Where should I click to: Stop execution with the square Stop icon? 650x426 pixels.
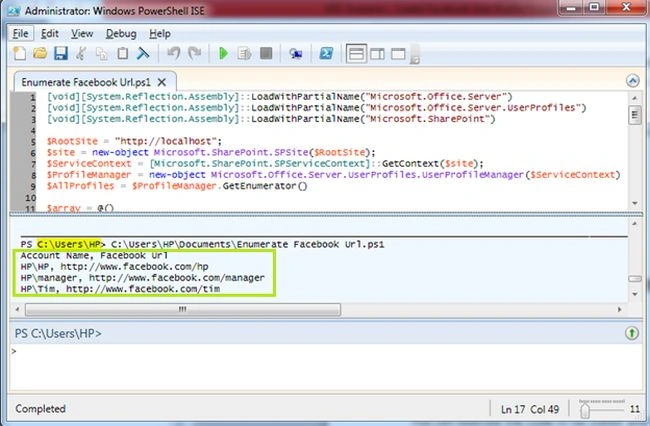click(266, 53)
